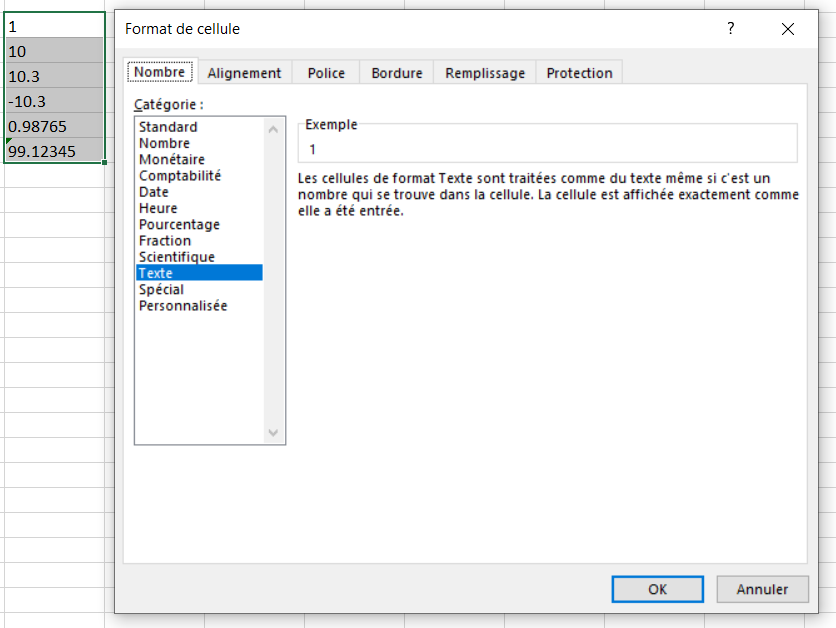Screen dimensions: 836x628
Task: Select the Remplissage tab
Action: [x=485, y=73]
